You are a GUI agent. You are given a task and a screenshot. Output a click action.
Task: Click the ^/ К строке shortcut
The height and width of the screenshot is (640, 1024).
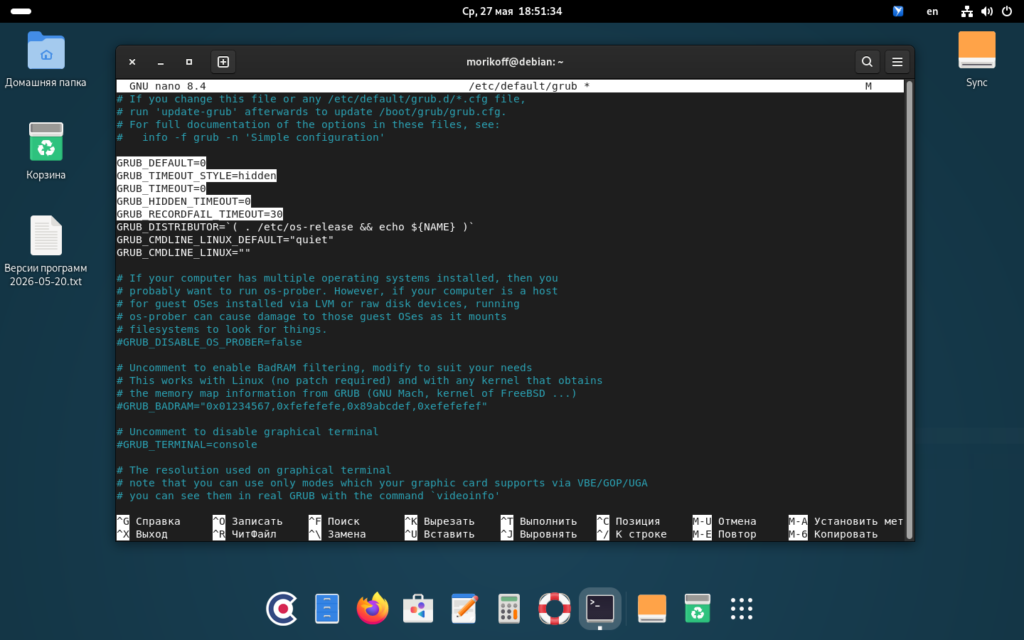[632, 534]
